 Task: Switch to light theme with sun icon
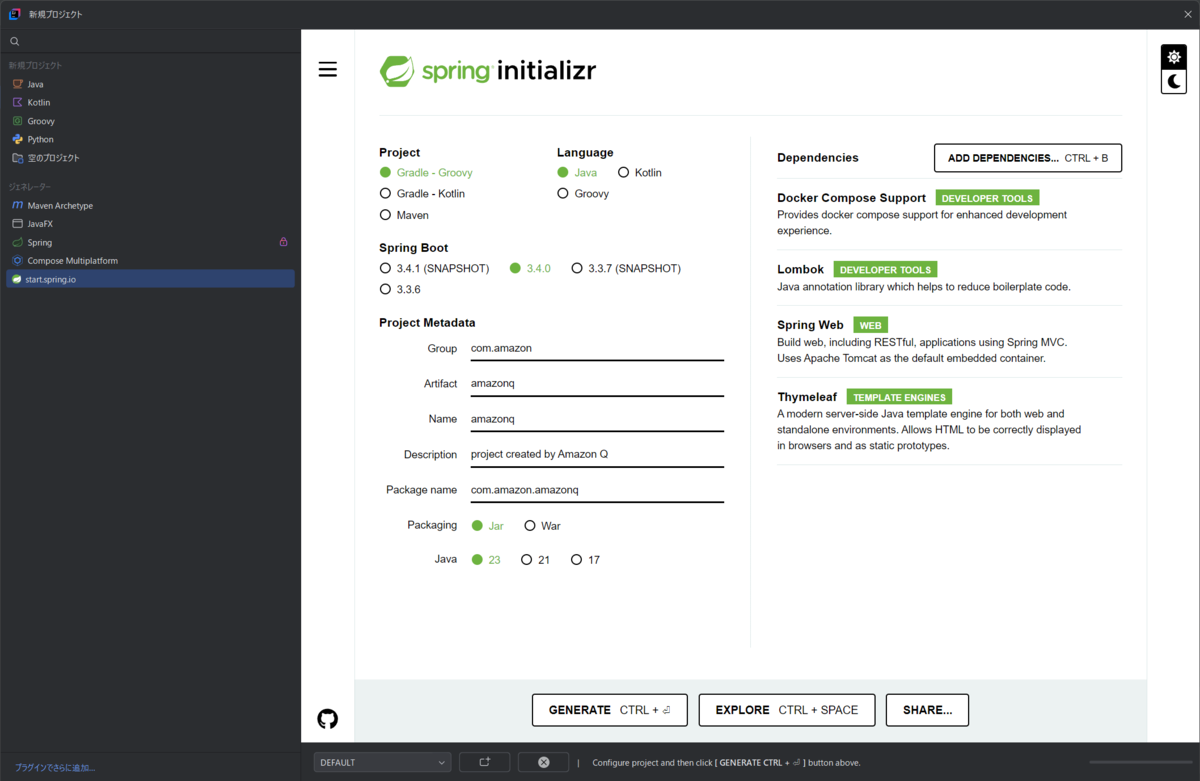click(x=1173, y=57)
